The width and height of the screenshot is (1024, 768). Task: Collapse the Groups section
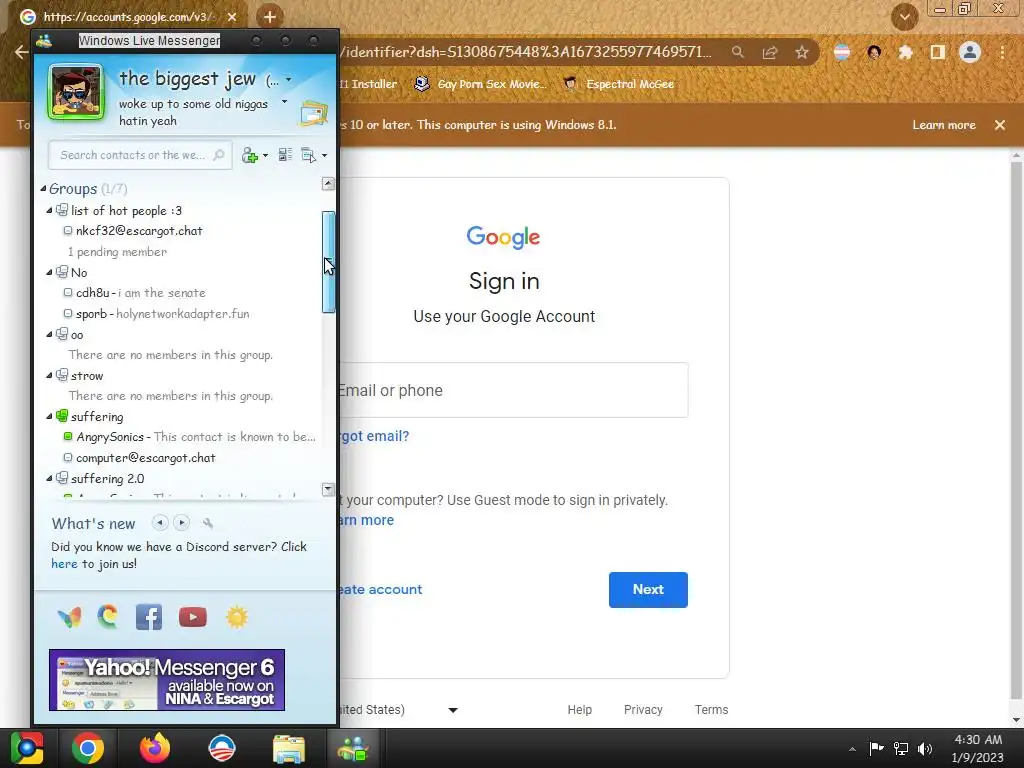pos(43,189)
